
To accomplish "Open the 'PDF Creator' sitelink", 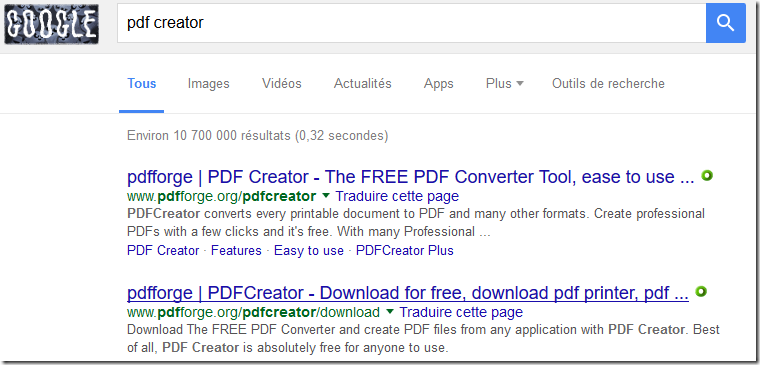I will [x=163, y=251].
